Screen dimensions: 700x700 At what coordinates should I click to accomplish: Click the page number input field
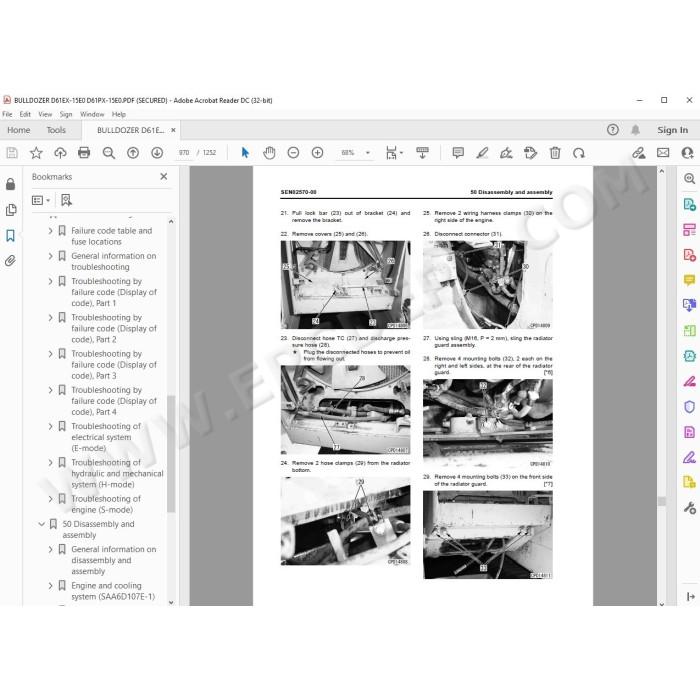[x=184, y=153]
